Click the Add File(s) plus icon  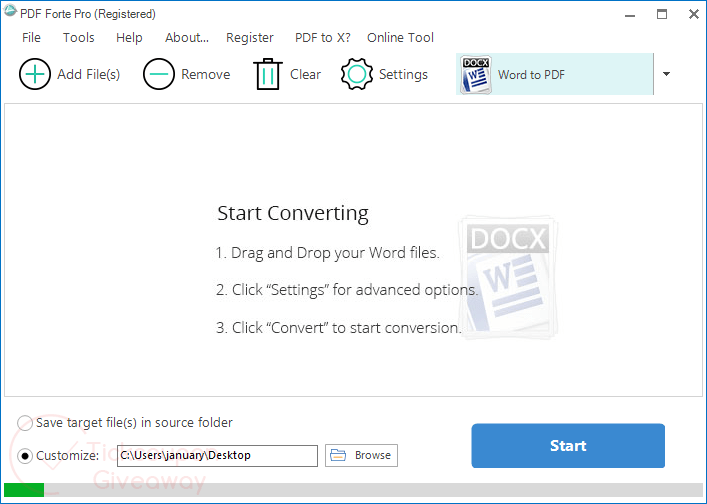tap(35, 74)
